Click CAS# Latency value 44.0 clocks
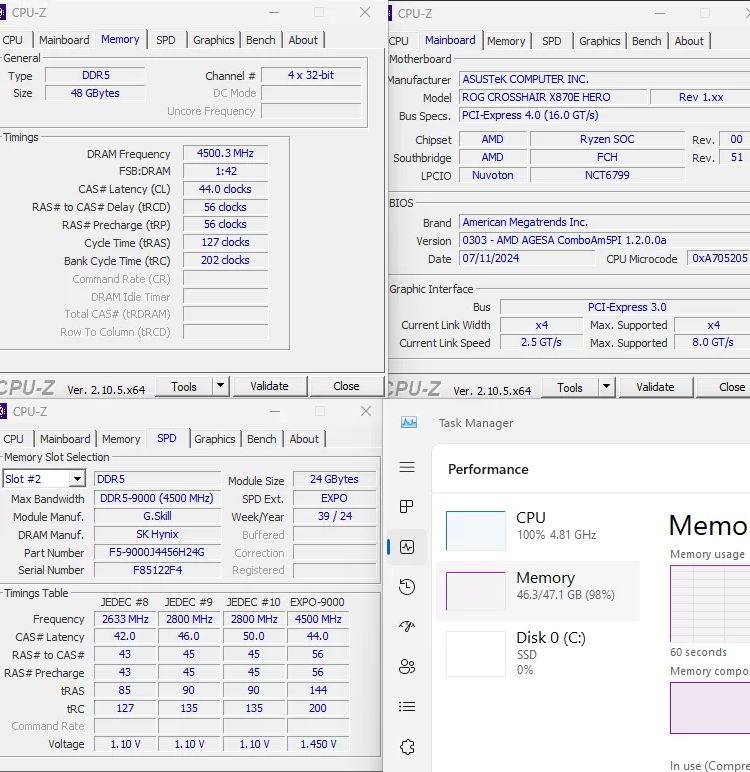Image resolution: width=750 pixels, height=772 pixels. tap(226, 189)
